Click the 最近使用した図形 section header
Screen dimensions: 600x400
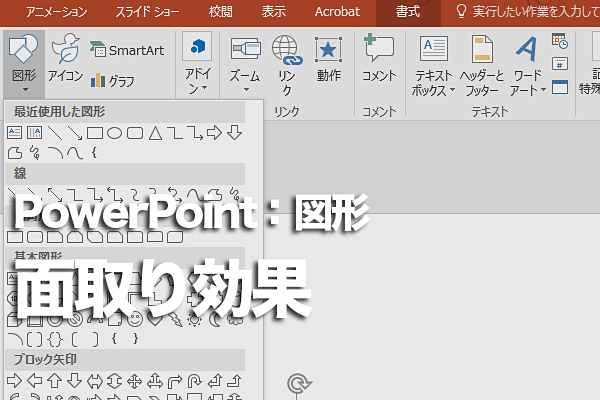tap(125, 112)
